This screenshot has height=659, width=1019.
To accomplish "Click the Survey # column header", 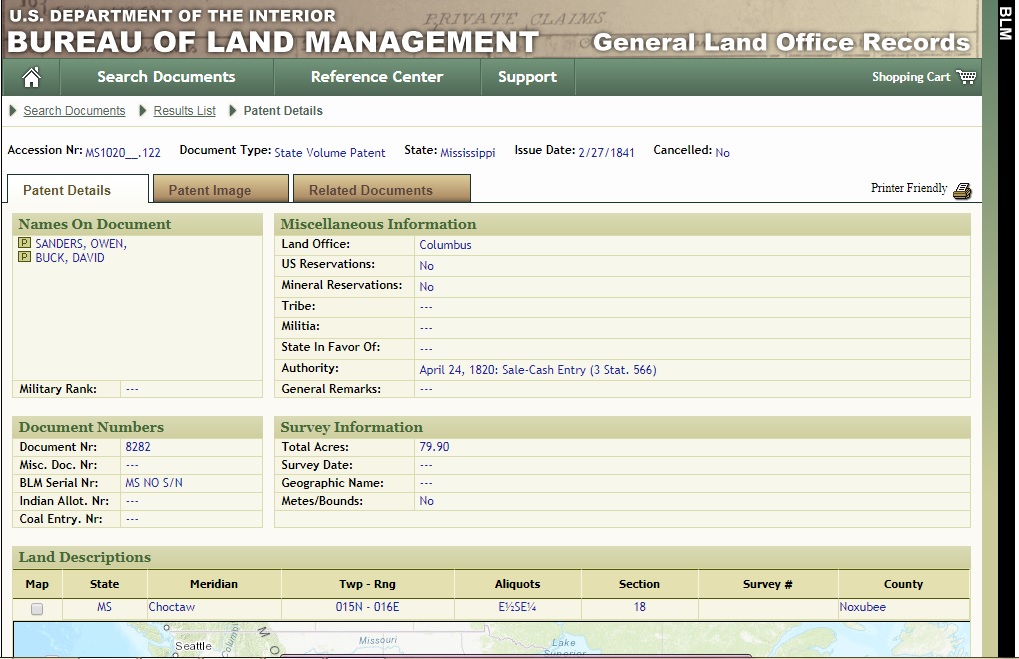I will [767, 584].
